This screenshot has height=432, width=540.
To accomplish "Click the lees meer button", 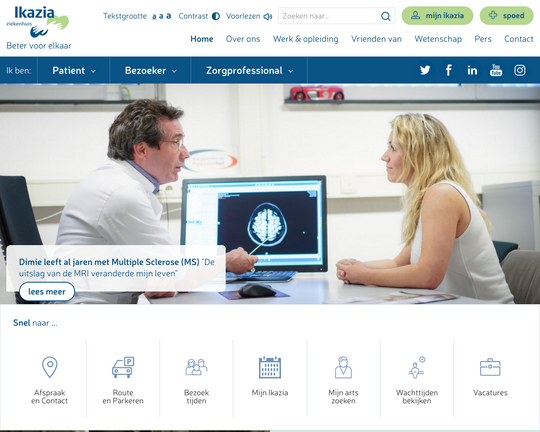I will pyautogui.click(x=47, y=292).
